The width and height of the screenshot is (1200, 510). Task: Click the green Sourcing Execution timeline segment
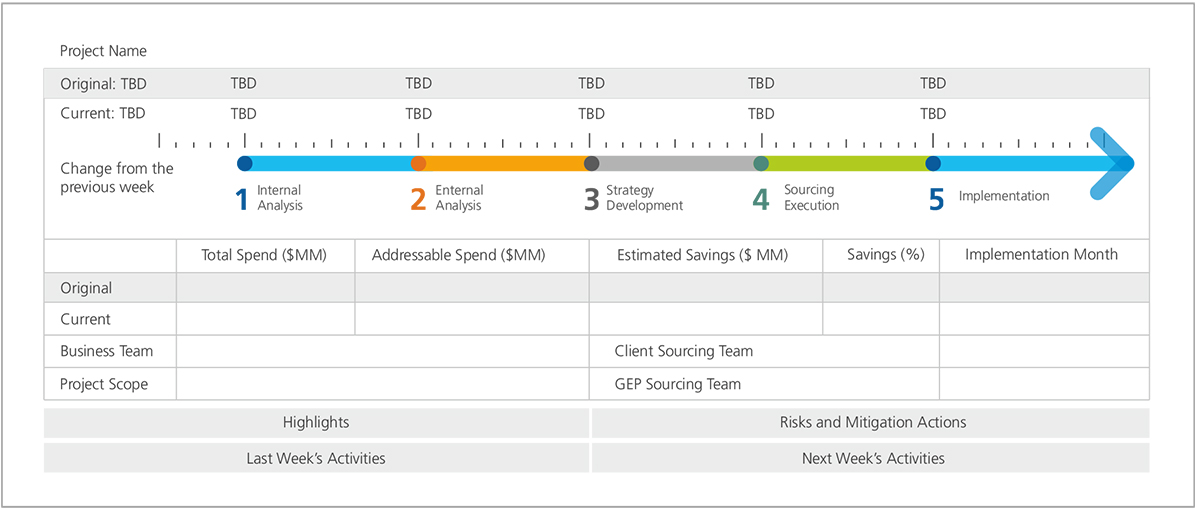coord(847,163)
